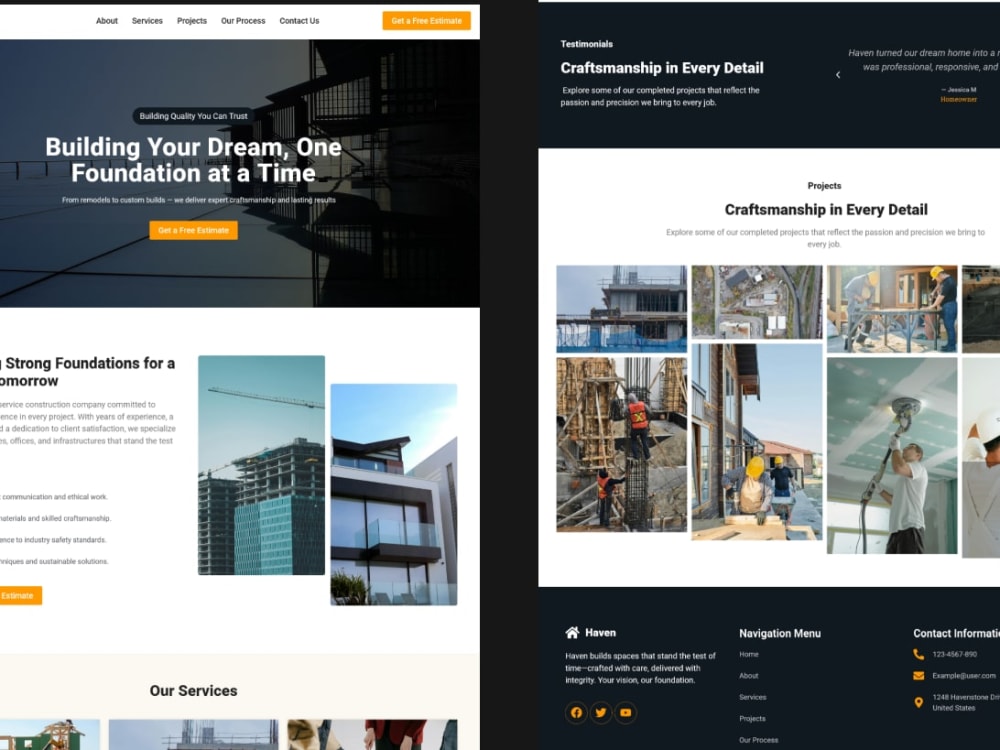Image resolution: width=1000 pixels, height=750 pixels.
Task: Open the yellow hard hat carpenter photo
Action: pyautogui.click(x=757, y=442)
